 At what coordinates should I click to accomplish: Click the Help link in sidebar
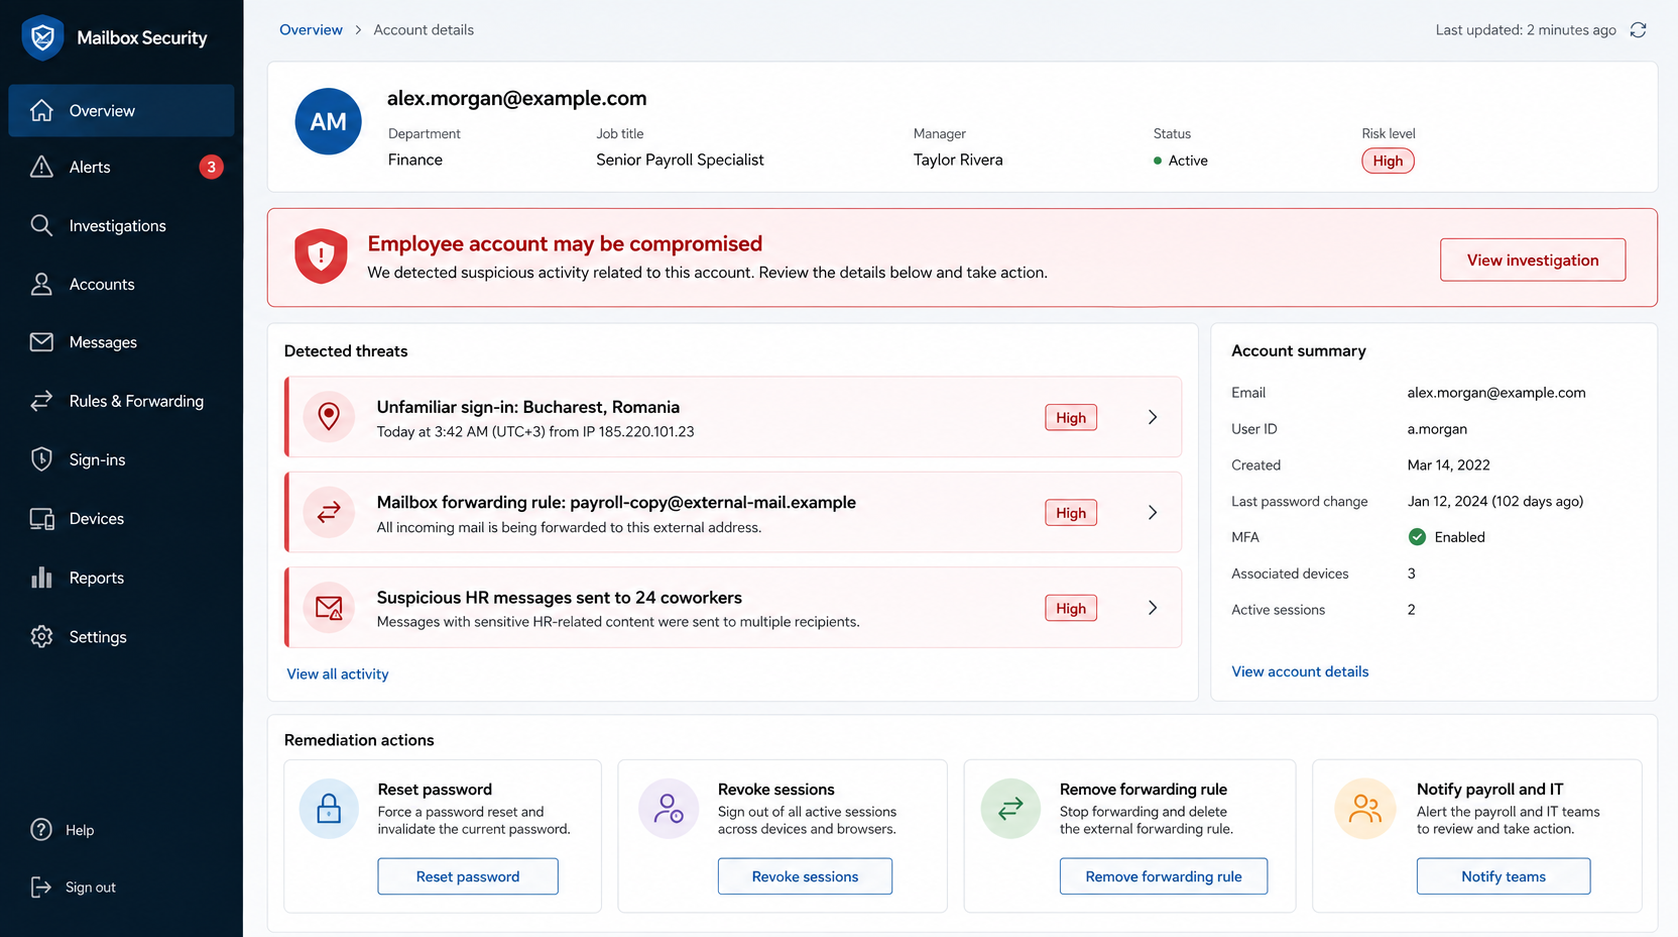click(79, 829)
